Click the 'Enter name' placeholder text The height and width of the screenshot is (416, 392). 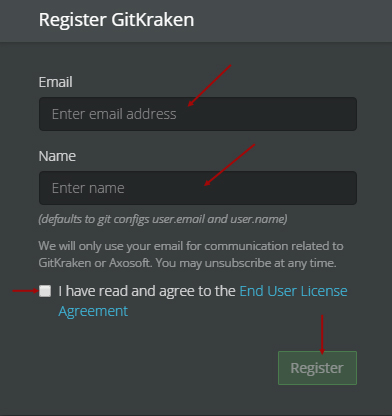click(x=88, y=188)
